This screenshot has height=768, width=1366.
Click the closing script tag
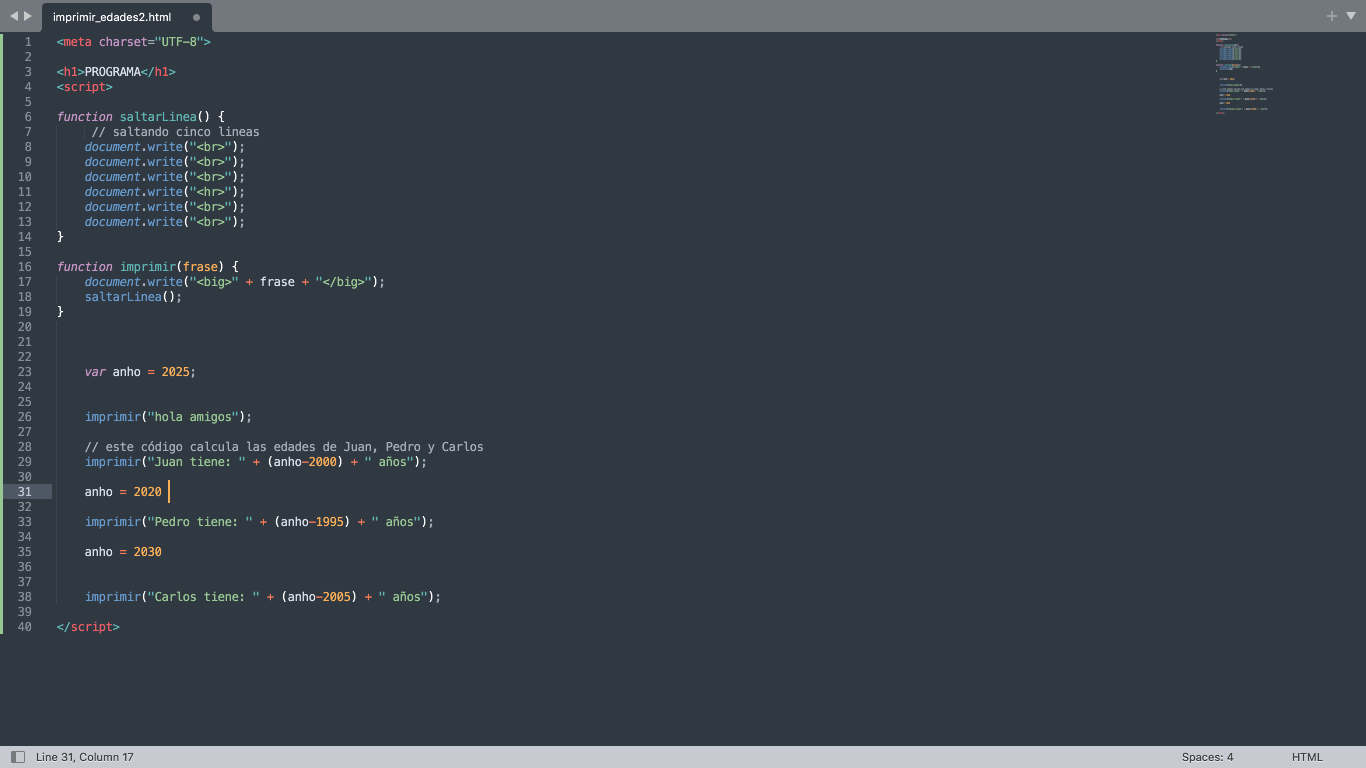(88, 627)
